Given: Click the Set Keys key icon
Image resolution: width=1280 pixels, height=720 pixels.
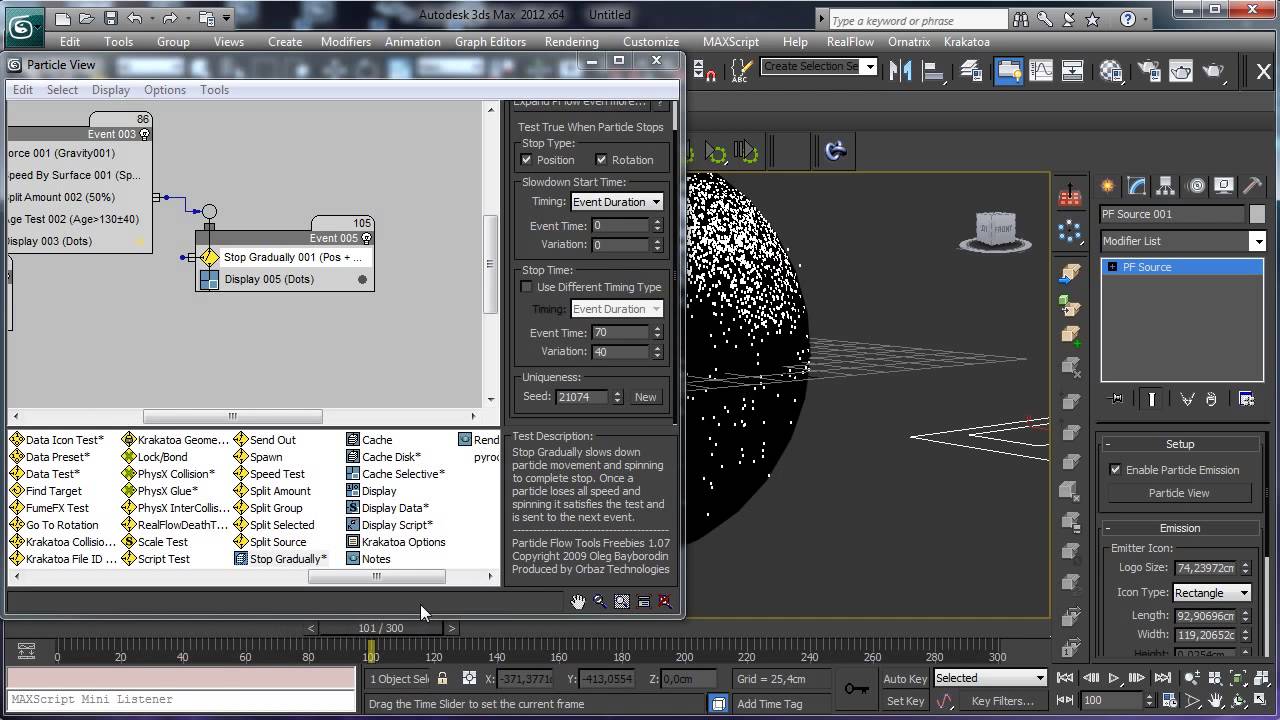Looking at the screenshot, I should 856,689.
